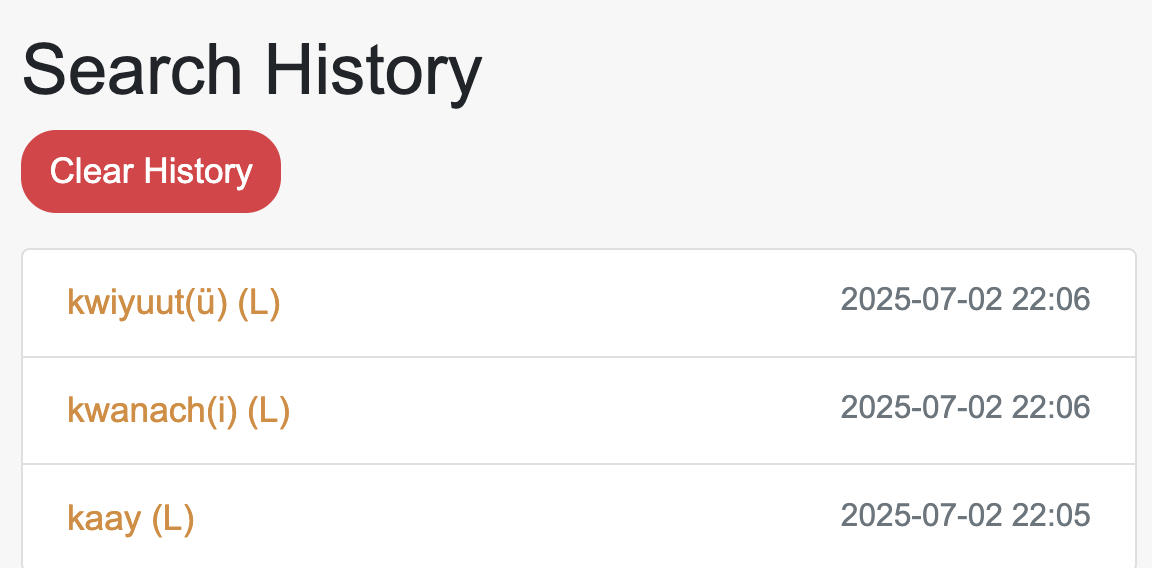Select the empty middle of the kwiyuut(ü) row
The height and width of the screenshot is (568, 1152).
tap(560, 302)
